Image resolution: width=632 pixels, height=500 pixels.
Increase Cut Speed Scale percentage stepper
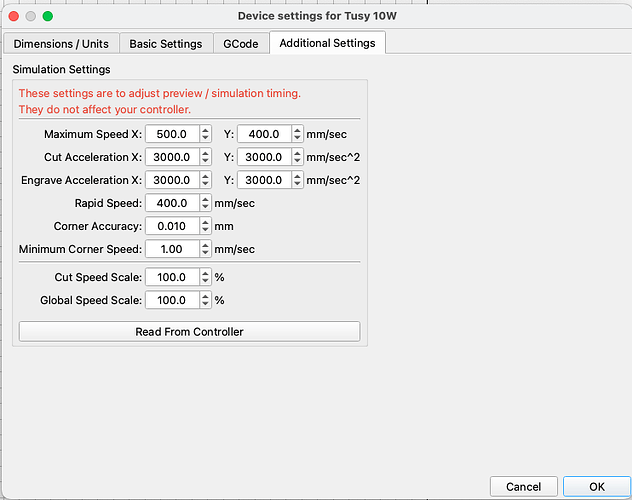pyautogui.click(x=205, y=273)
